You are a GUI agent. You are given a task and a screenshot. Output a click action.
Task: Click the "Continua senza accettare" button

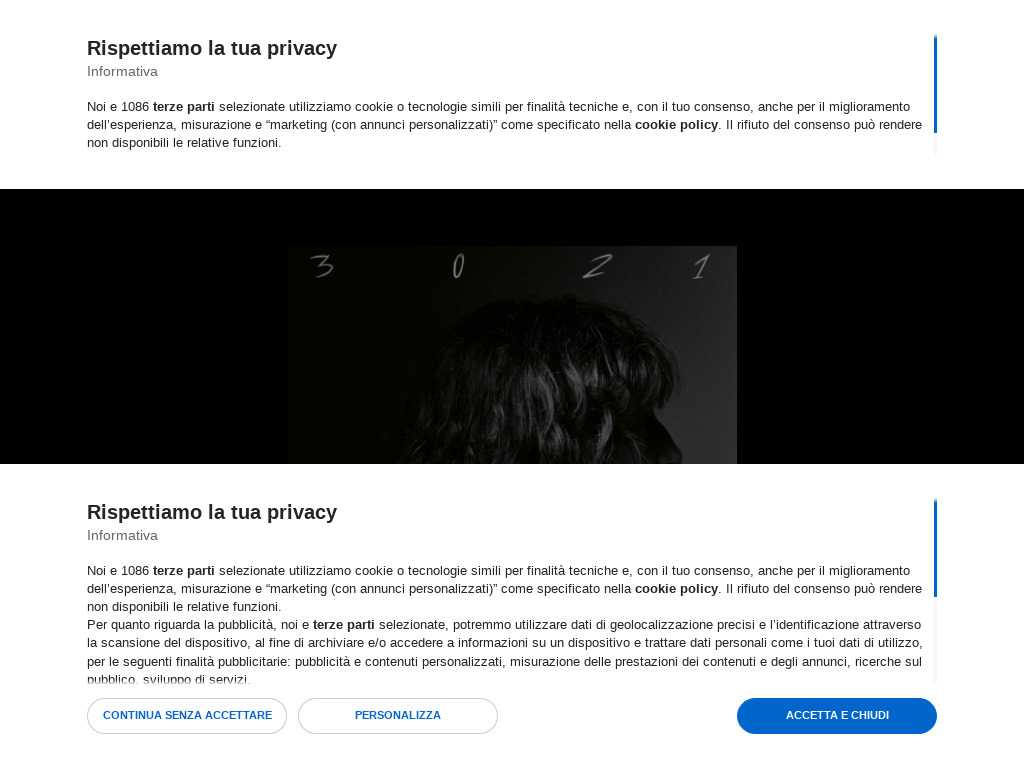click(x=187, y=716)
